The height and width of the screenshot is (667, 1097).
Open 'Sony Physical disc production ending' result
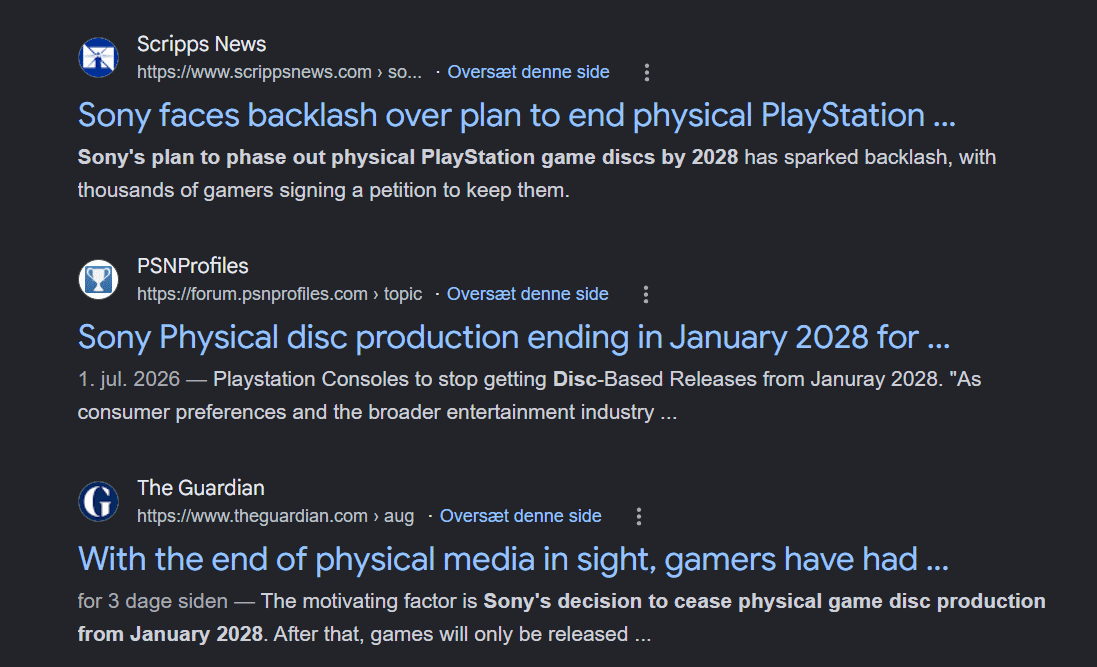(514, 337)
